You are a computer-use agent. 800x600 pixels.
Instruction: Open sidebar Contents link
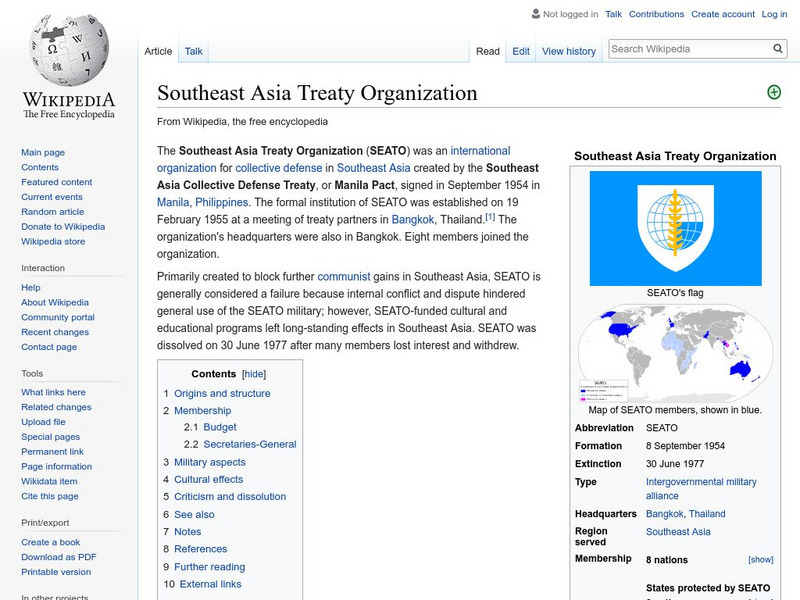[40, 167]
